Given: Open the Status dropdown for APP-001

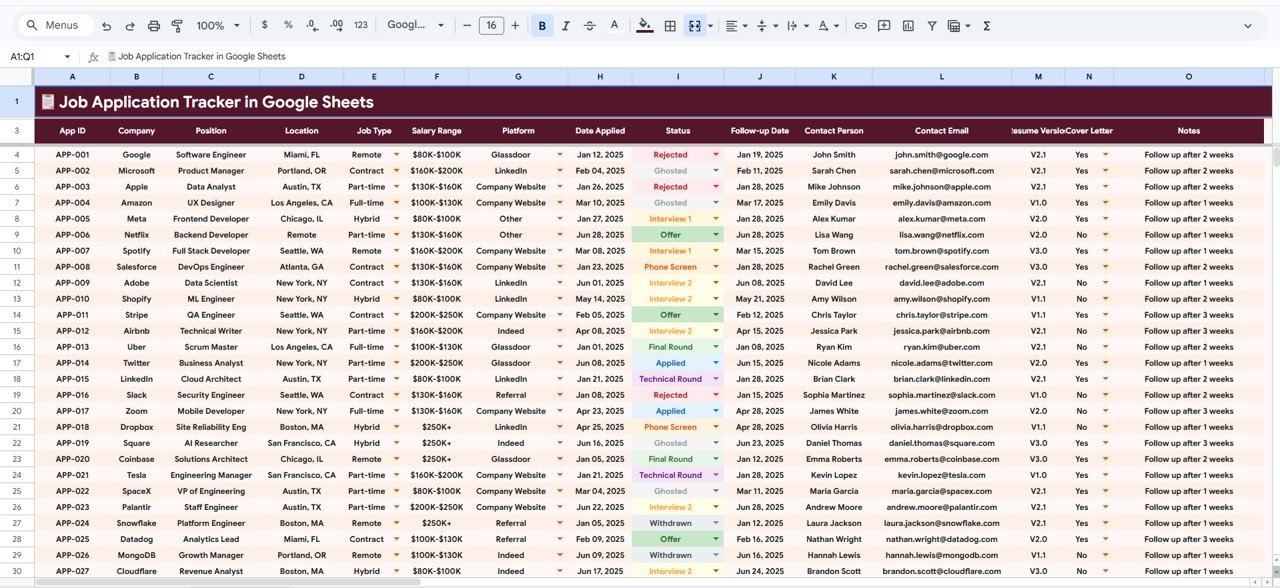Looking at the screenshot, I should tap(717, 154).
